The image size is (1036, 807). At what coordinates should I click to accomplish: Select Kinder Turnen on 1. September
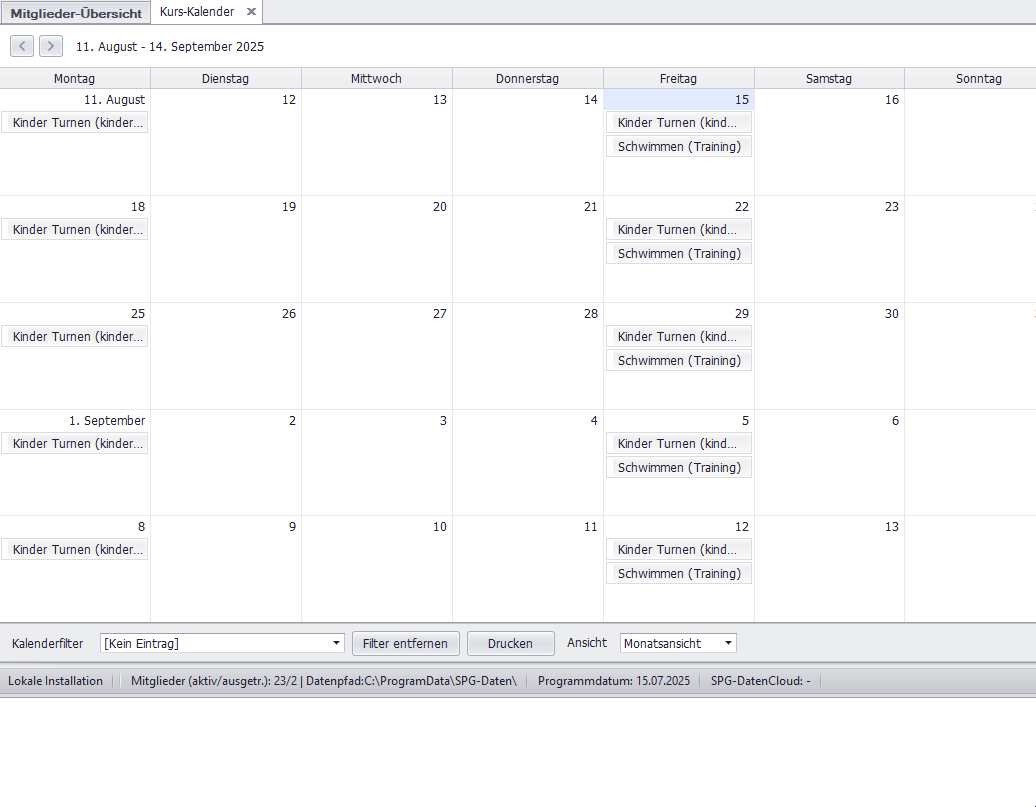[75, 444]
